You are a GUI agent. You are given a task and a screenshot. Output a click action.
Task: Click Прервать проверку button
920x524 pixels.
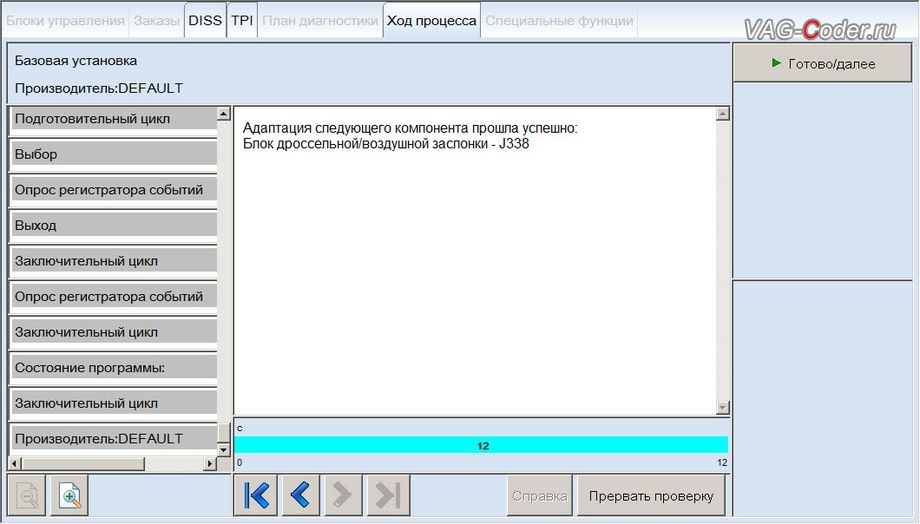click(651, 496)
